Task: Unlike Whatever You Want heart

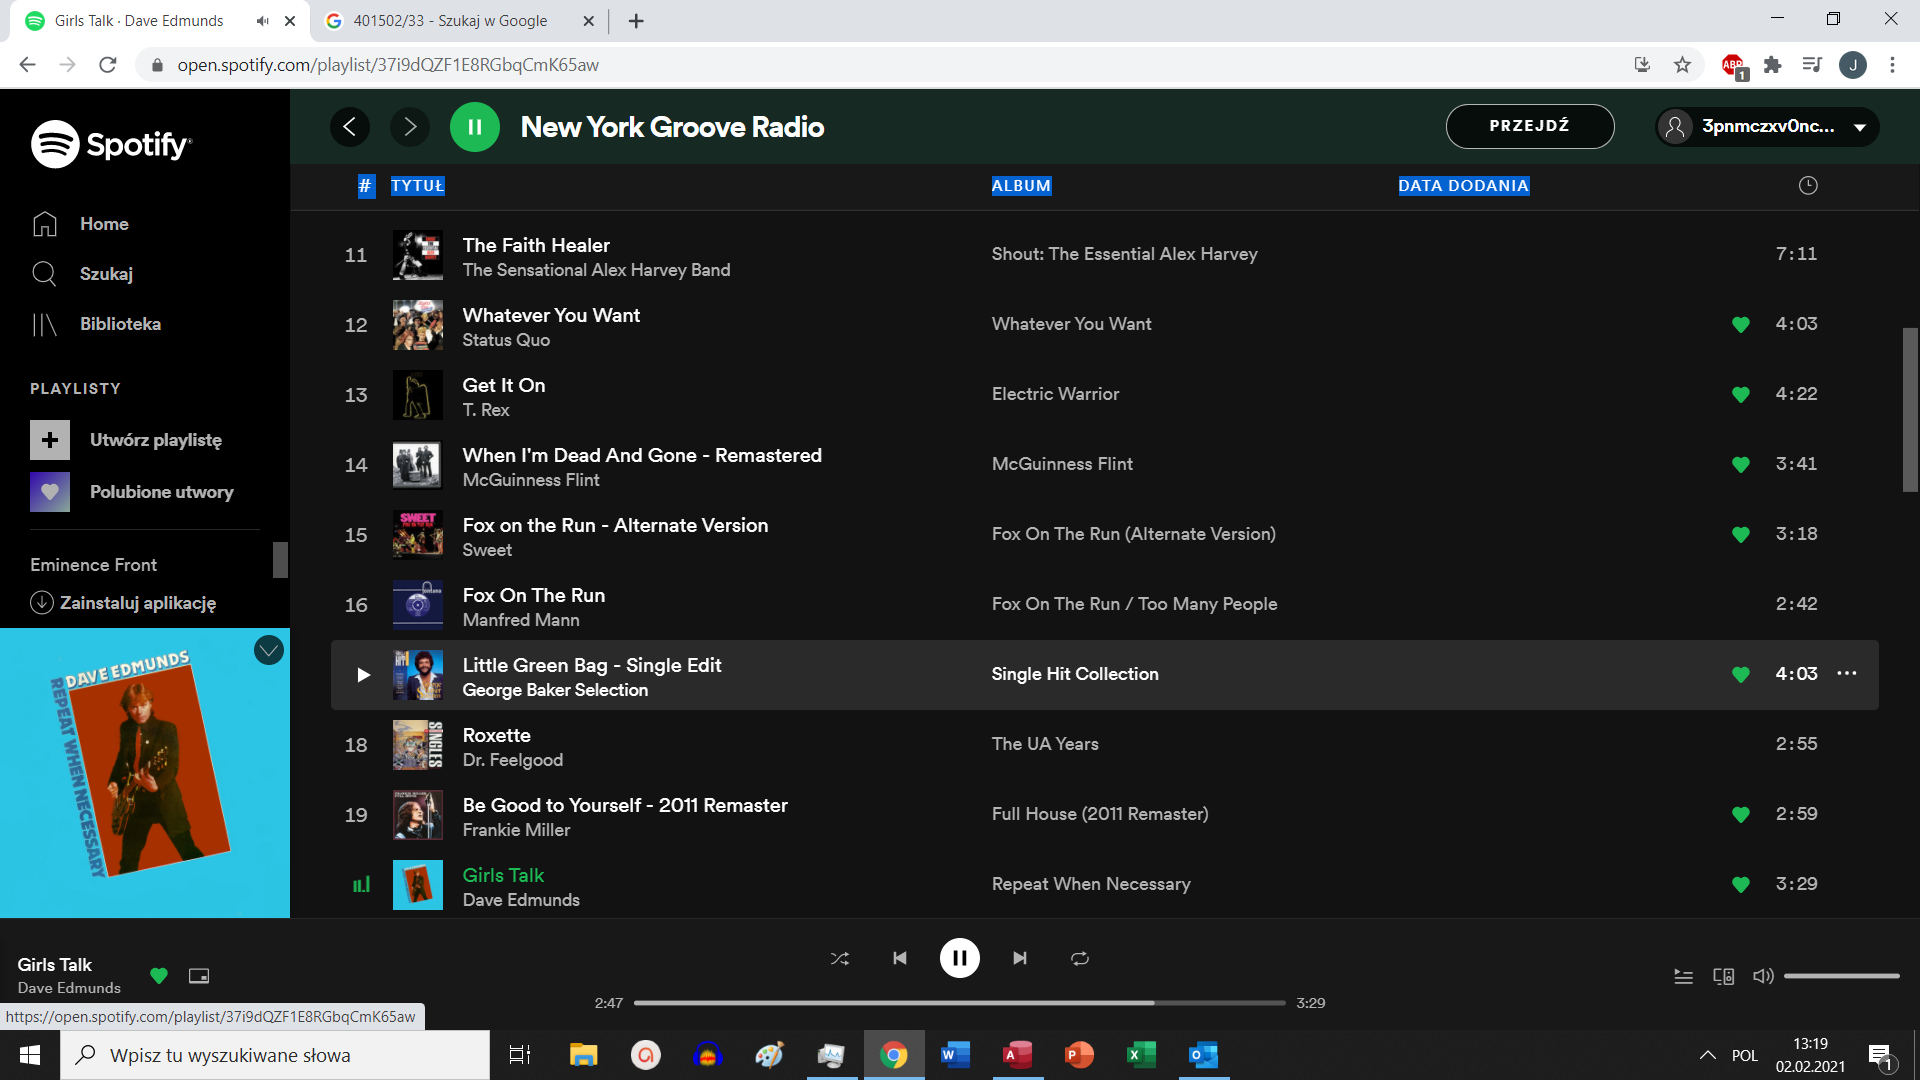Action: point(1741,325)
